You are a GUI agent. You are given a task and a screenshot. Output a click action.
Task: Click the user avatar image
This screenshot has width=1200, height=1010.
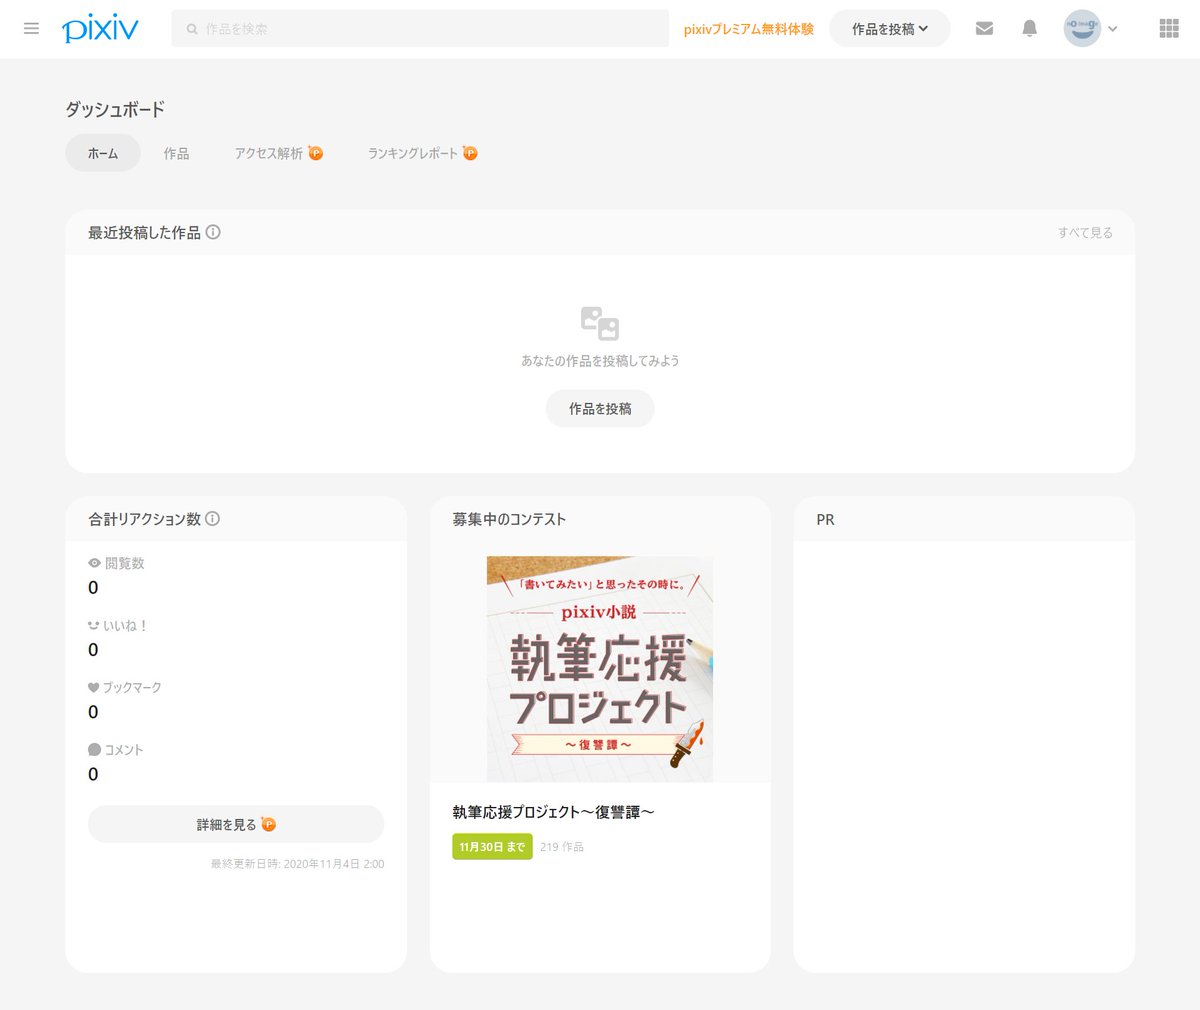1082,29
